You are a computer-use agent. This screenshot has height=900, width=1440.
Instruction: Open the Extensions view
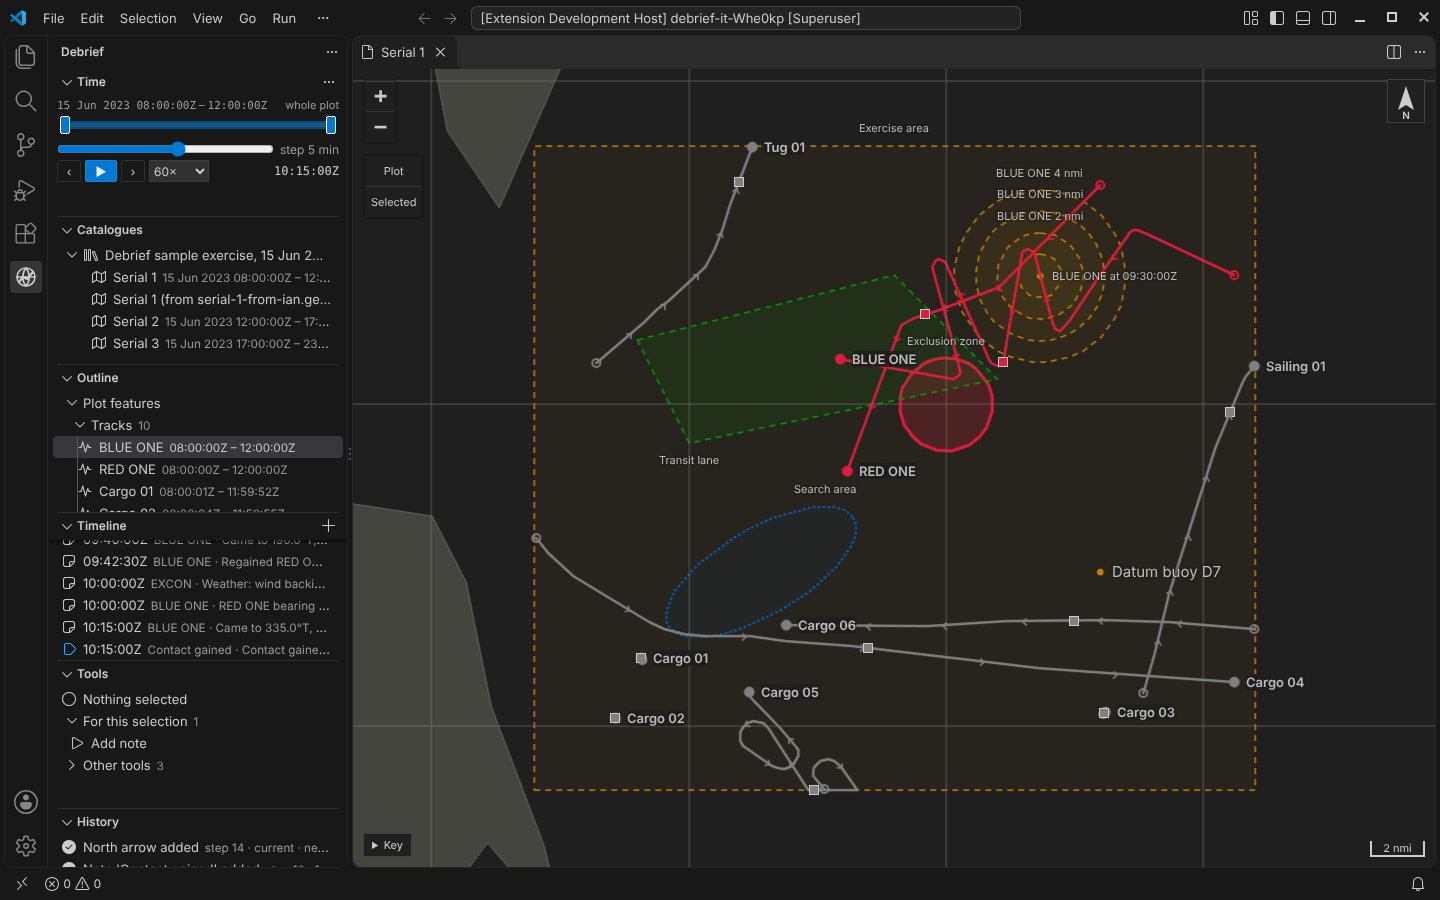pyautogui.click(x=26, y=233)
